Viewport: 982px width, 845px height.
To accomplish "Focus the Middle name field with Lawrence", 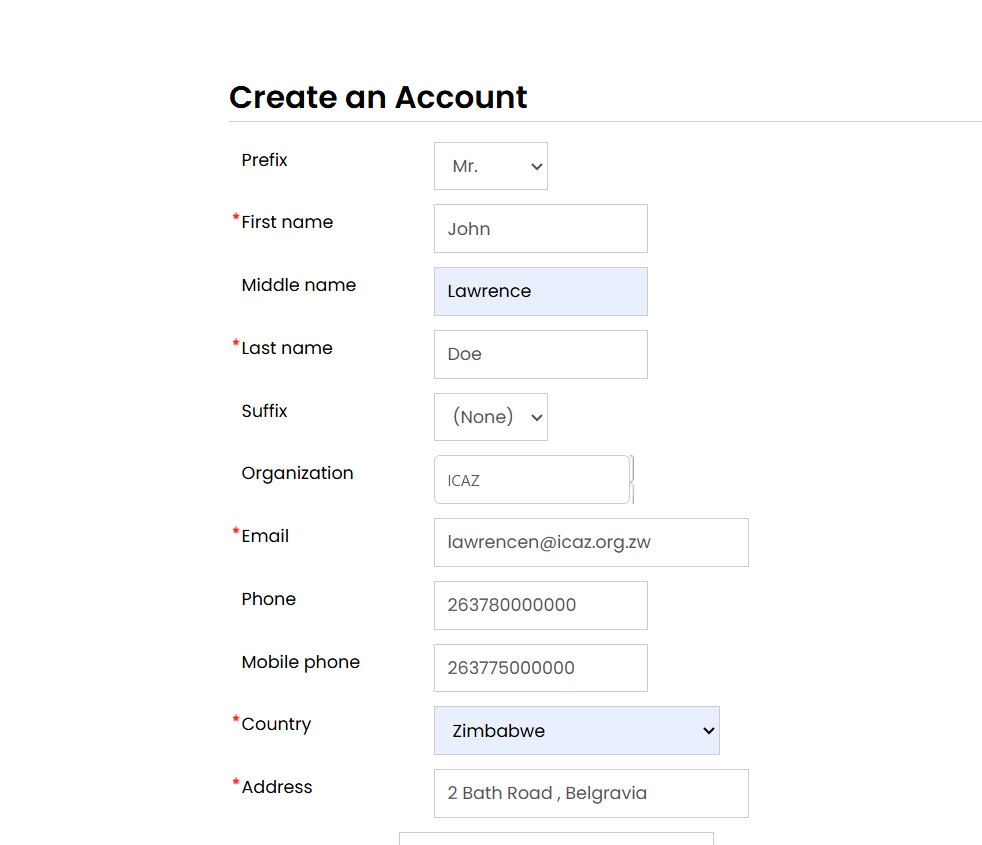I will [540, 292].
